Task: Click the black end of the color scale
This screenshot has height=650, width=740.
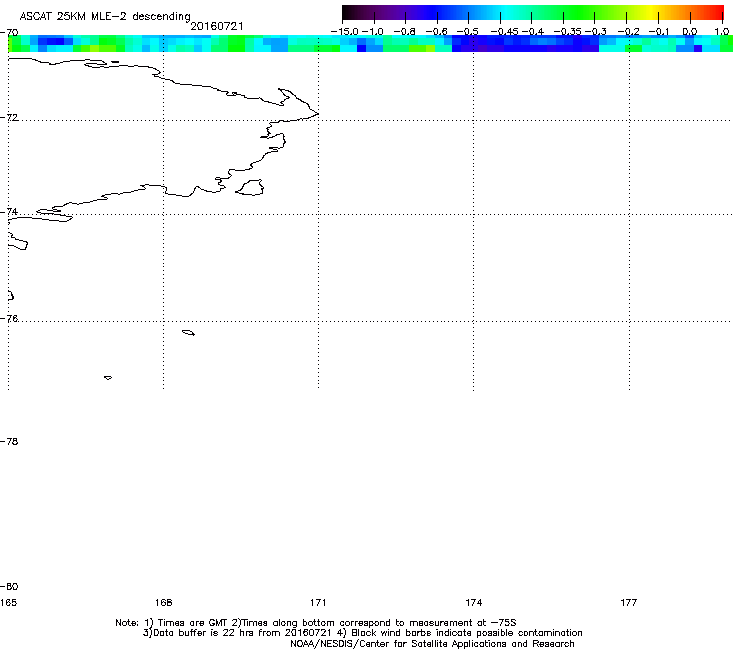Action: pyautogui.click(x=349, y=12)
